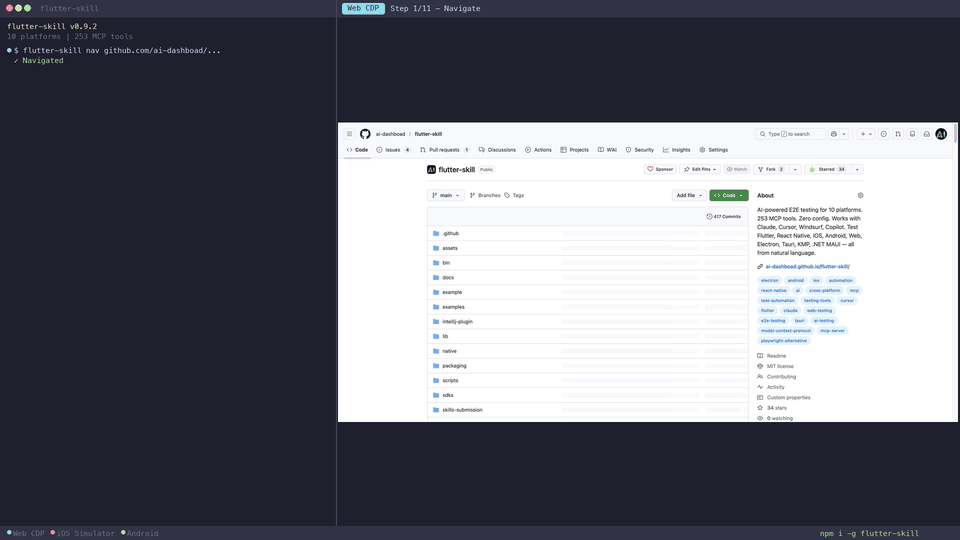Toggle the Starred button
Viewport: 960px width, 540px height.
[827, 169]
